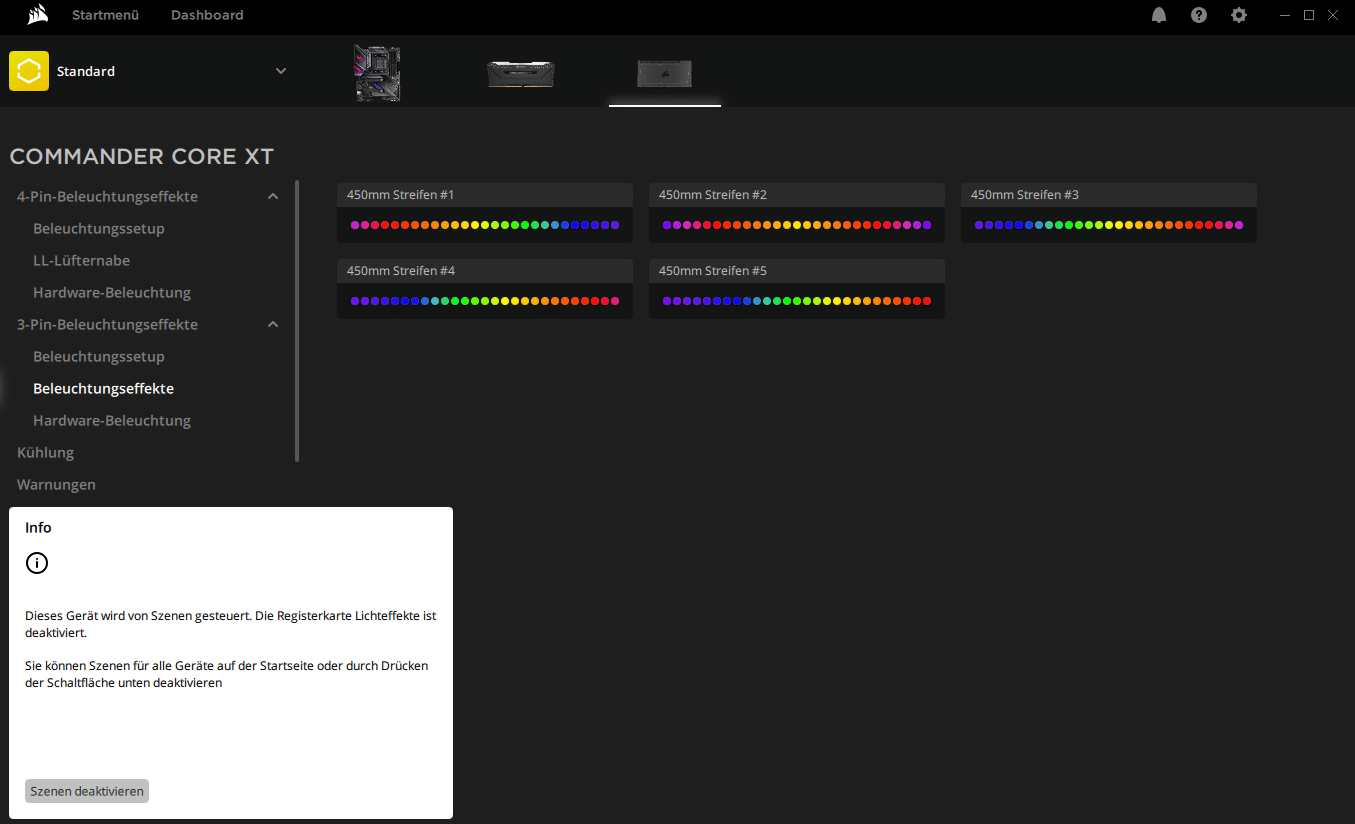The image size is (1355, 824).
Task: Collapse the 3-Pin-Beleuchtungseffekte section
Action: 273,325
